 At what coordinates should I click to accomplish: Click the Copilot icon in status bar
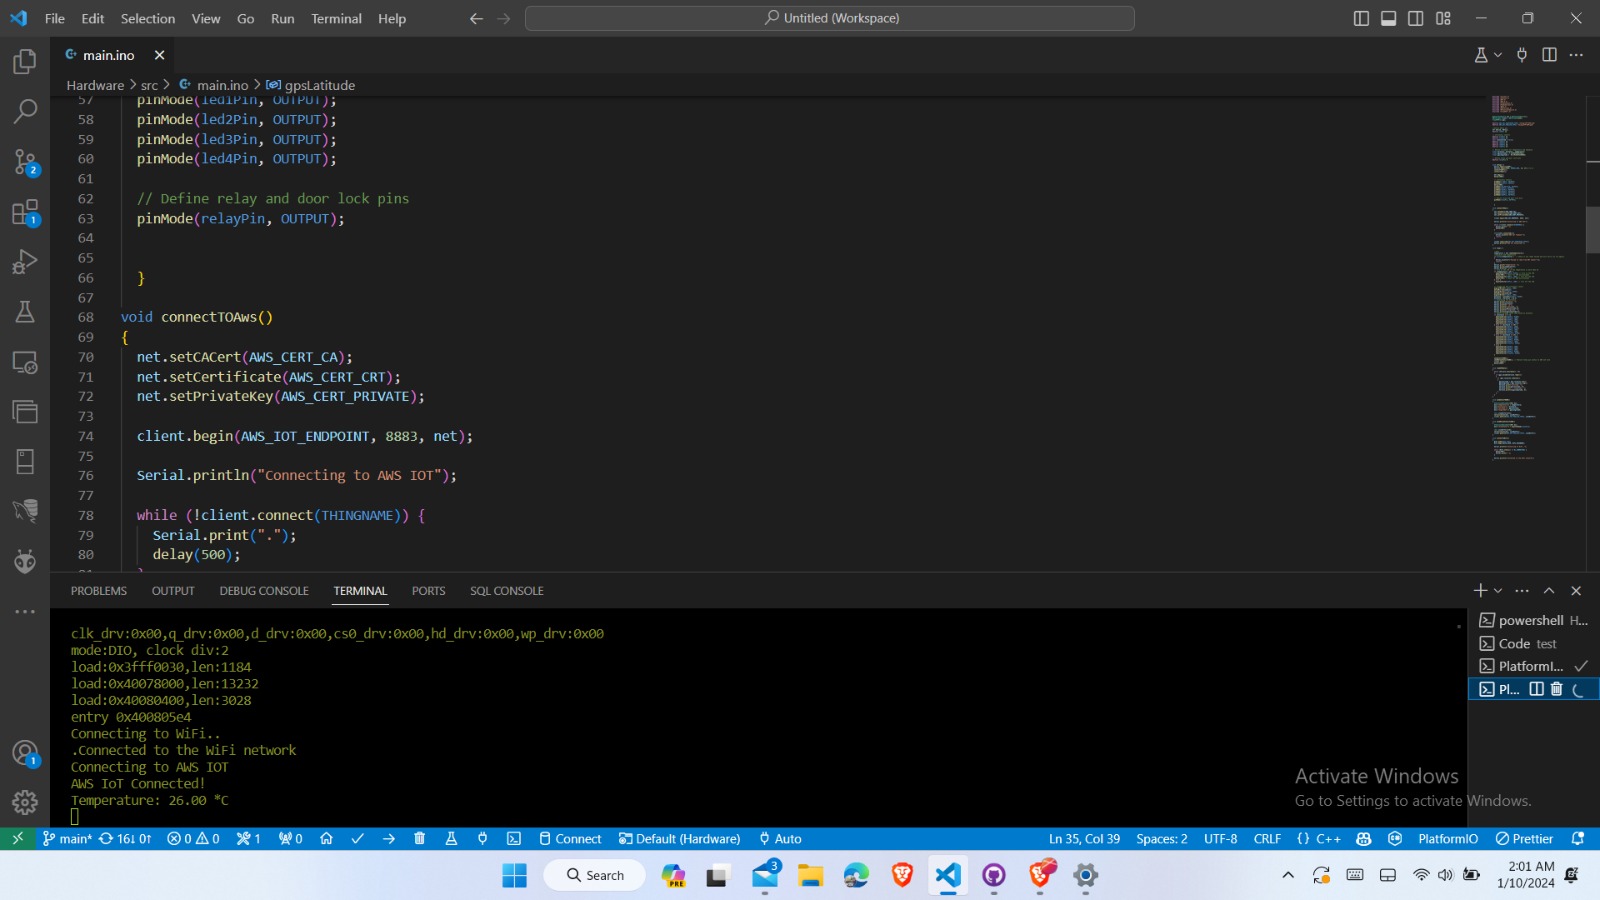click(1364, 839)
